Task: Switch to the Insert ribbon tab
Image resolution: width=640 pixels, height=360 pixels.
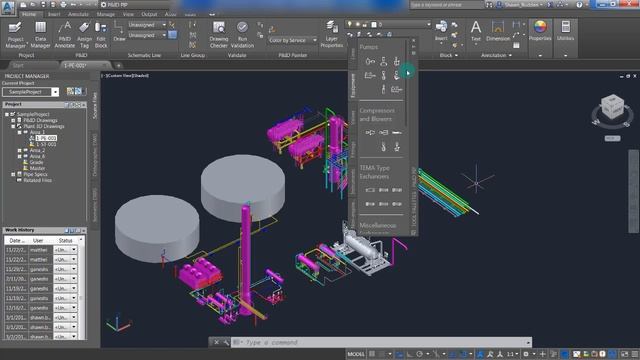Action: pyautogui.click(x=54, y=14)
